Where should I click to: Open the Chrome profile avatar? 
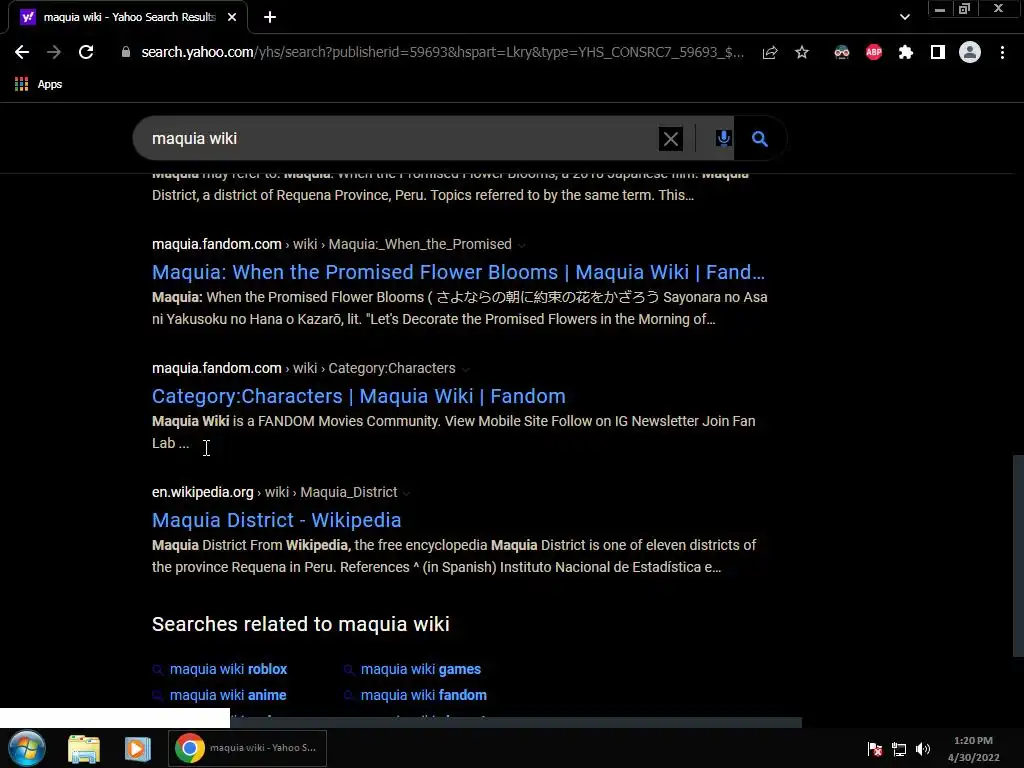point(970,52)
